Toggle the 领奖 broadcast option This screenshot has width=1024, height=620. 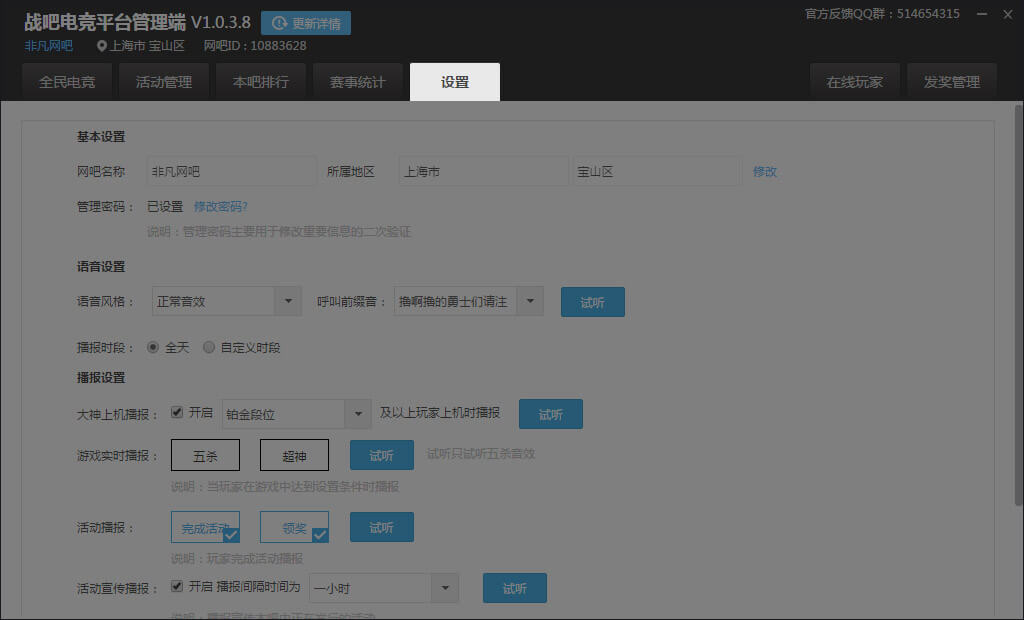pyautogui.click(x=294, y=527)
